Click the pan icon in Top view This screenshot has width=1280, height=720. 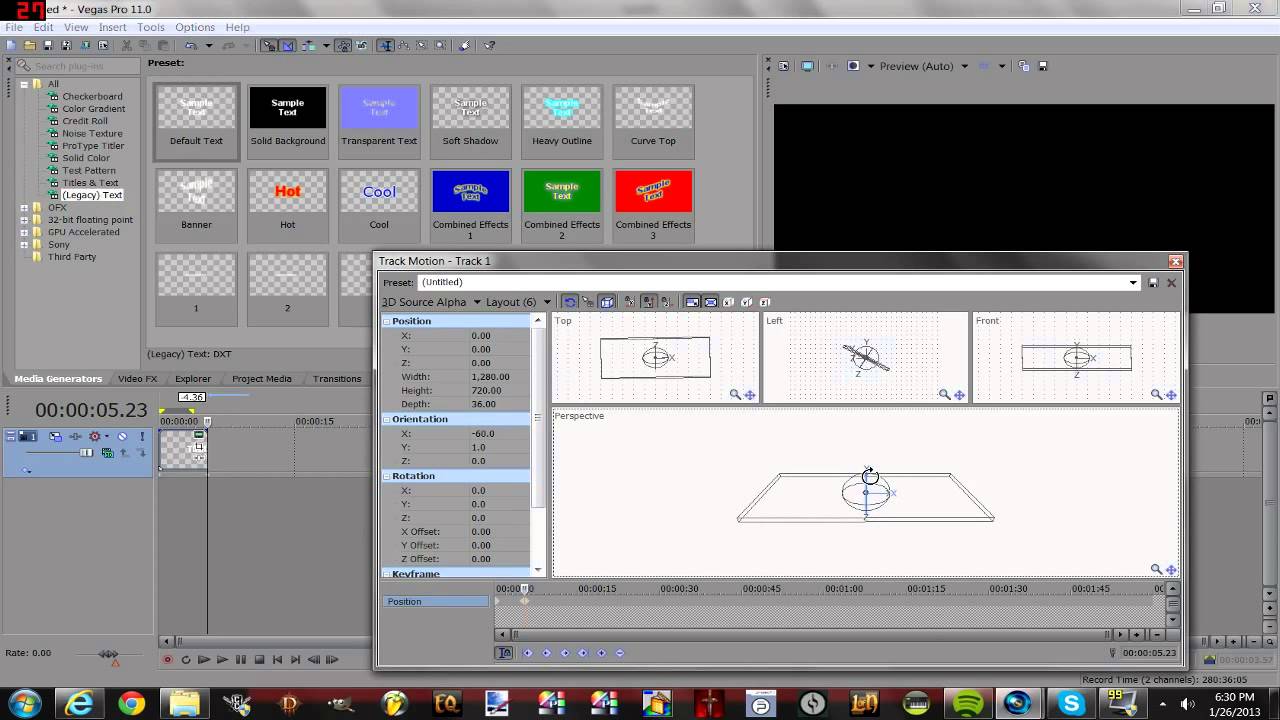[x=750, y=395]
